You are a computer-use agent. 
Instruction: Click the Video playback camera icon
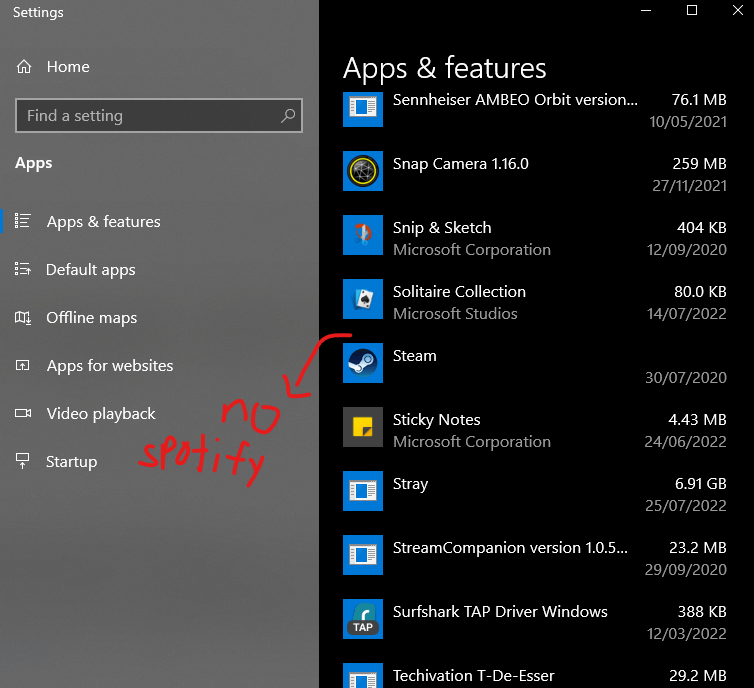(x=23, y=413)
